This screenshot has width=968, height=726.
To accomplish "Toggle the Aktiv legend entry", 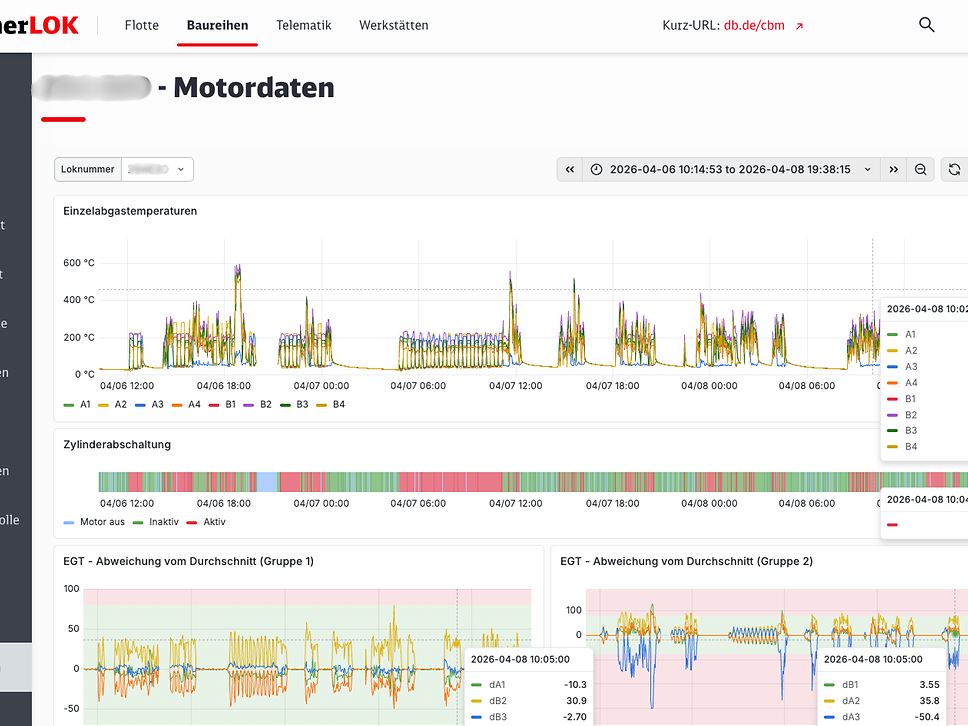I will (x=206, y=522).
